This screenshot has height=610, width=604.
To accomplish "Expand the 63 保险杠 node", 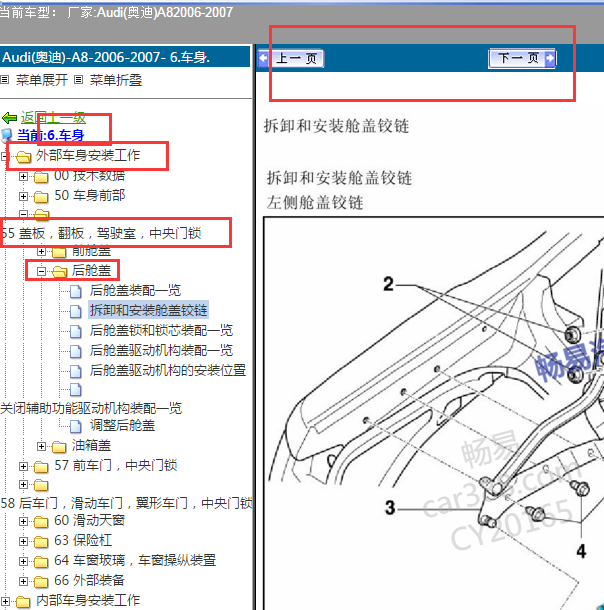I will (23, 541).
